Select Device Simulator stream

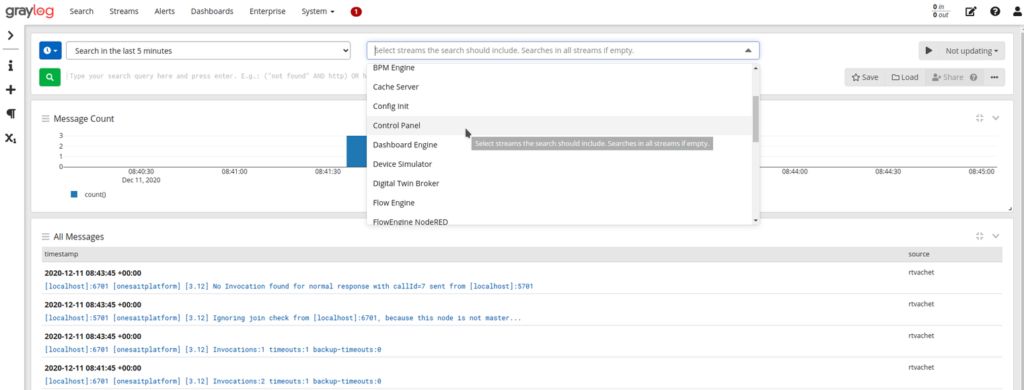pos(559,164)
